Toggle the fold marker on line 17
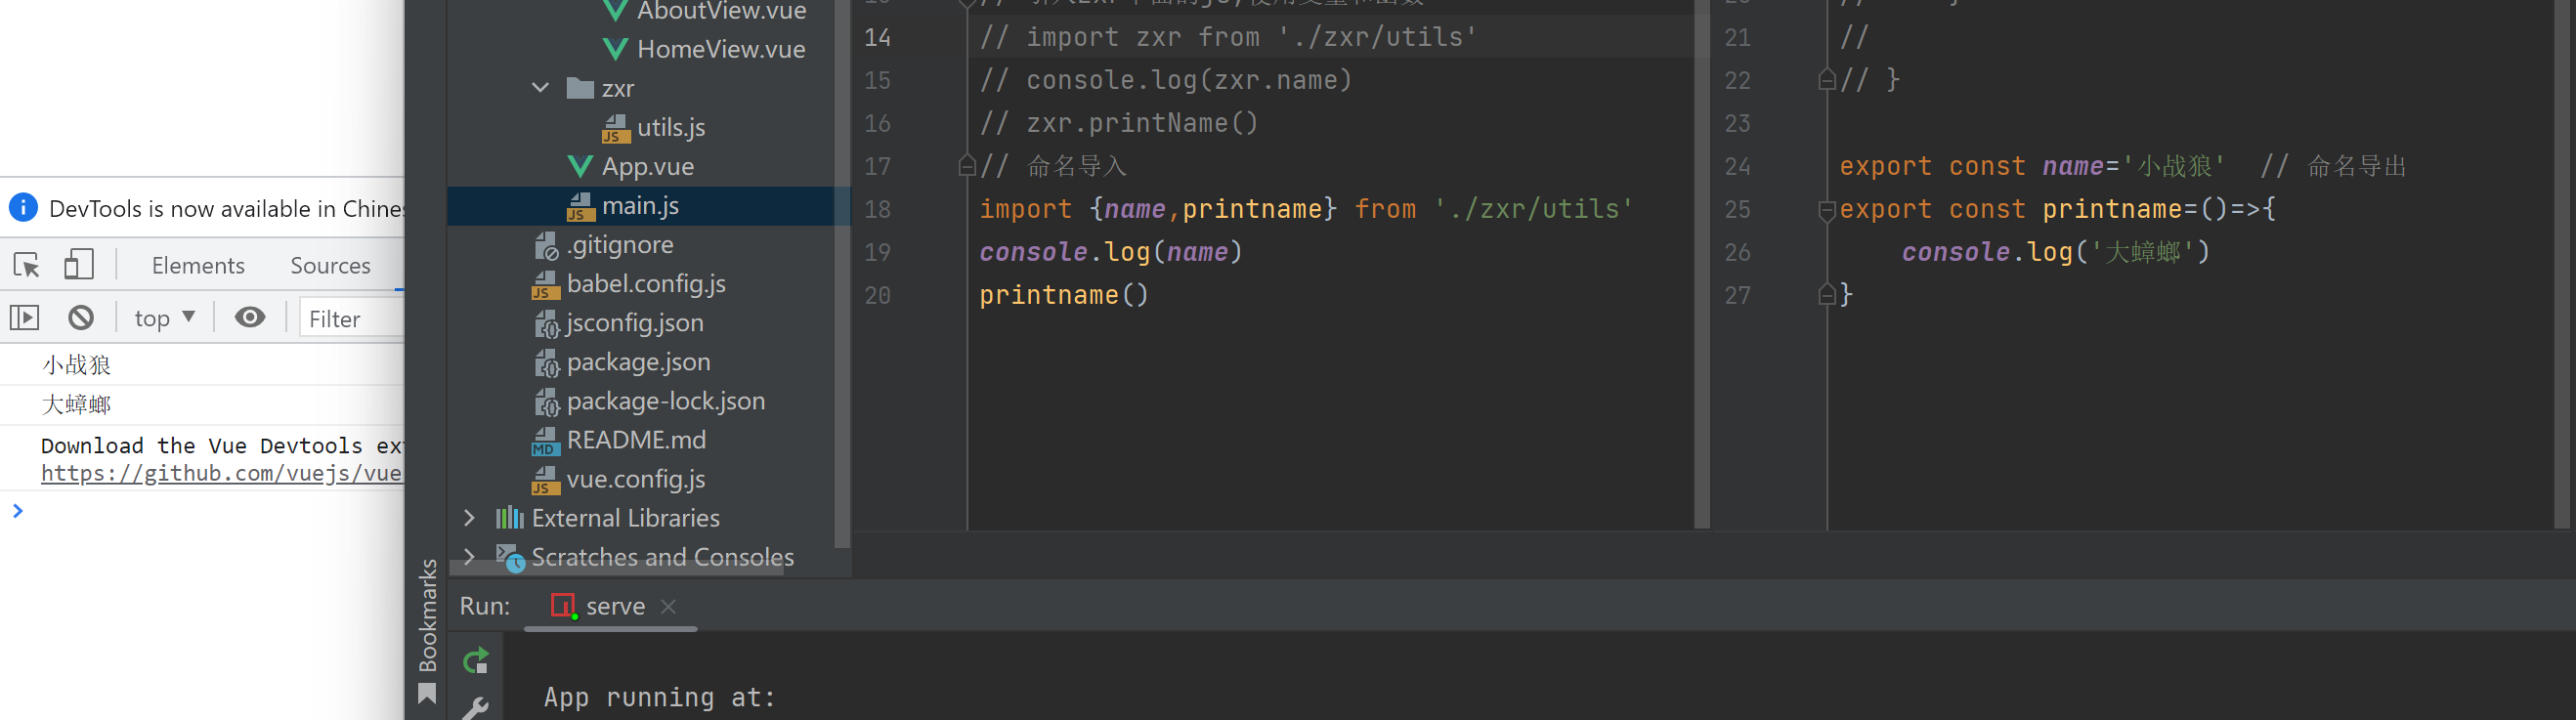The width and height of the screenshot is (2576, 720). pyautogui.click(x=966, y=166)
